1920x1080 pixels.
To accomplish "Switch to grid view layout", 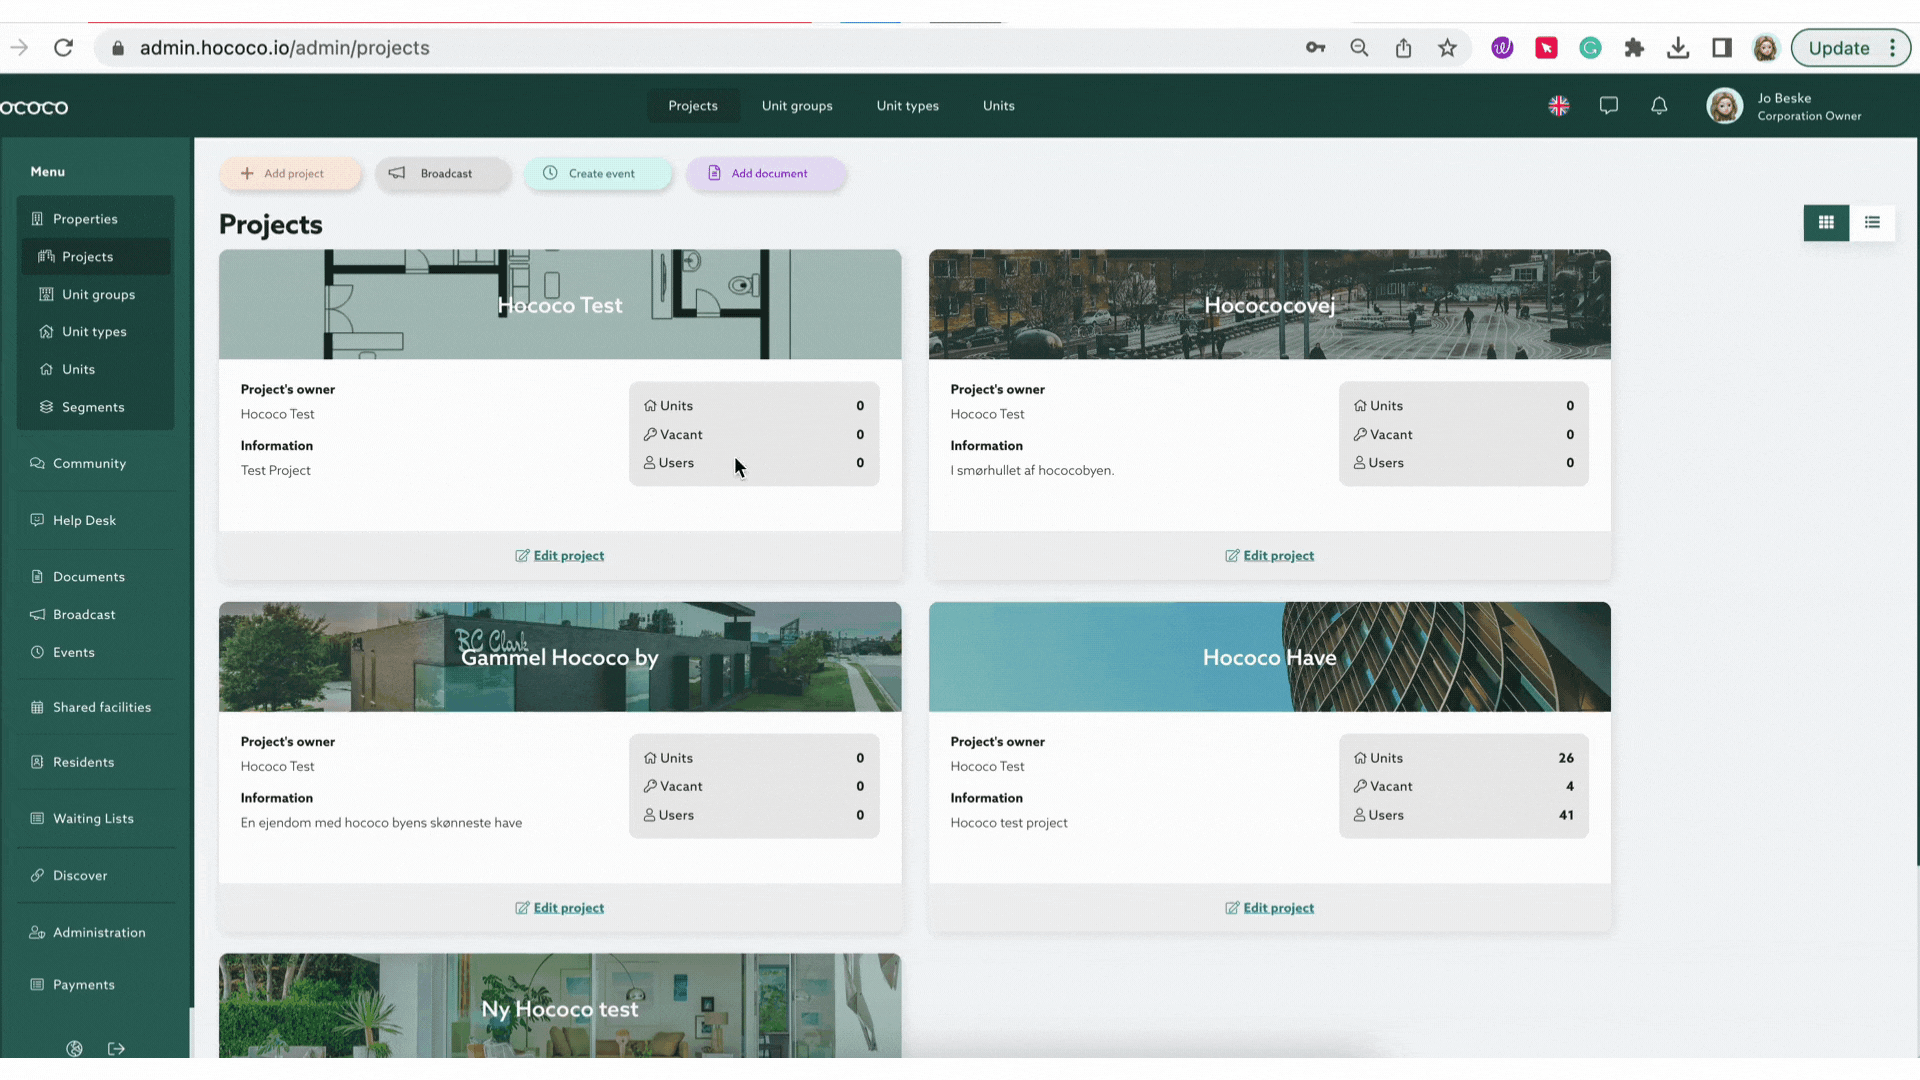I will point(1826,222).
